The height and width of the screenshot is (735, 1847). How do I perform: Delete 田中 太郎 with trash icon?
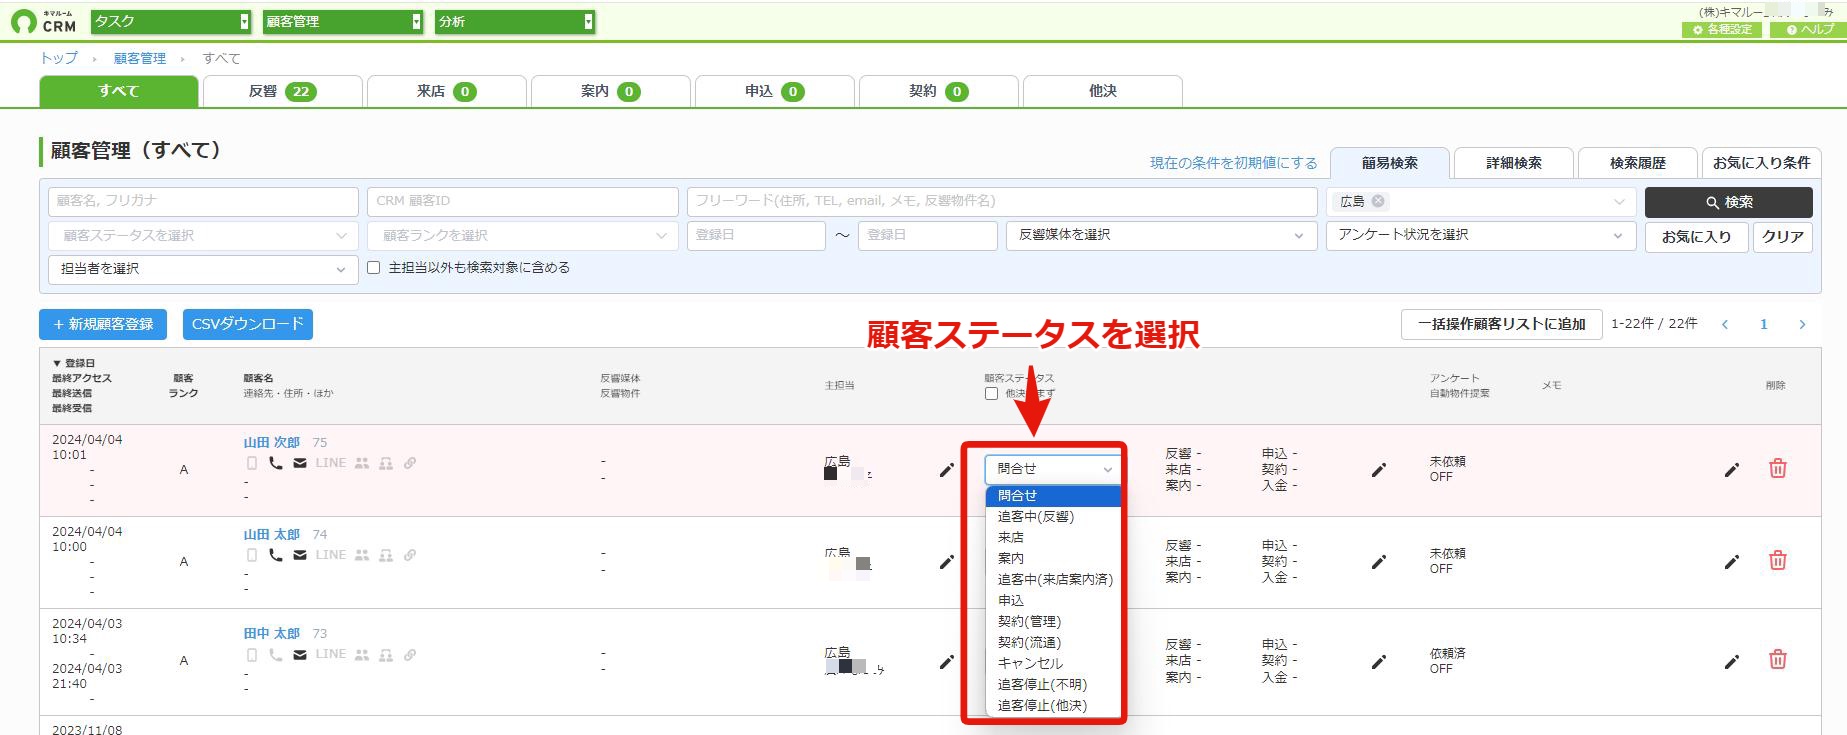1778,659
